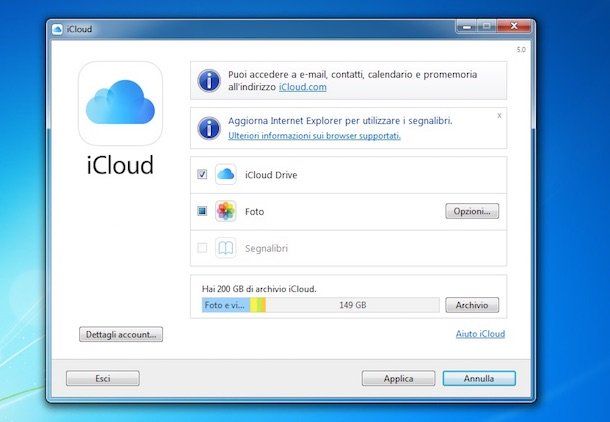Click the iCloud heading under the logo

pos(120,165)
